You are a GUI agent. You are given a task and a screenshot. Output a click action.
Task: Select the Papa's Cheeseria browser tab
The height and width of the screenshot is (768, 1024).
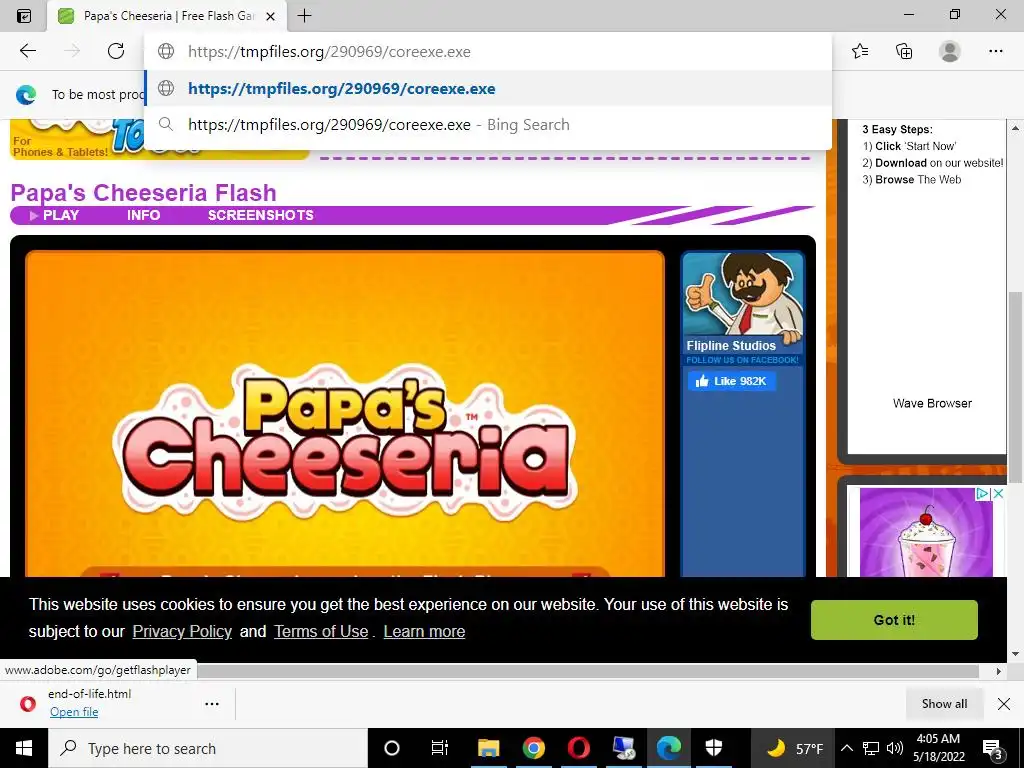pyautogui.click(x=167, y=16)
